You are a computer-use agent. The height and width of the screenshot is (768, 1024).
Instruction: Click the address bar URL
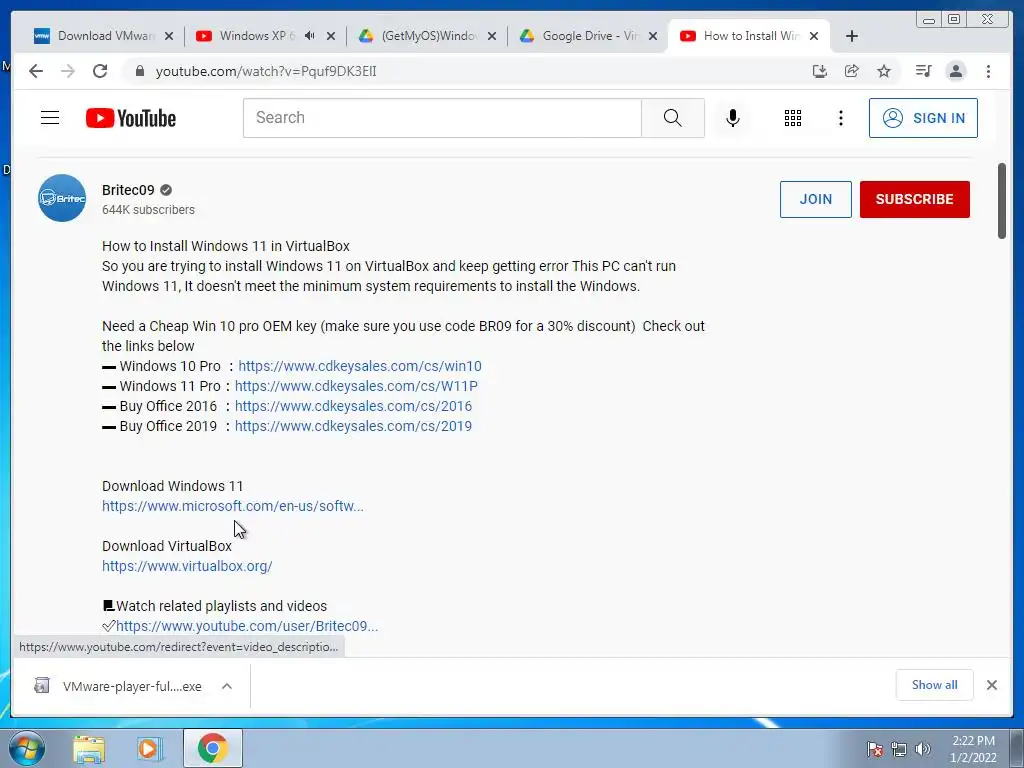(266, 71)
